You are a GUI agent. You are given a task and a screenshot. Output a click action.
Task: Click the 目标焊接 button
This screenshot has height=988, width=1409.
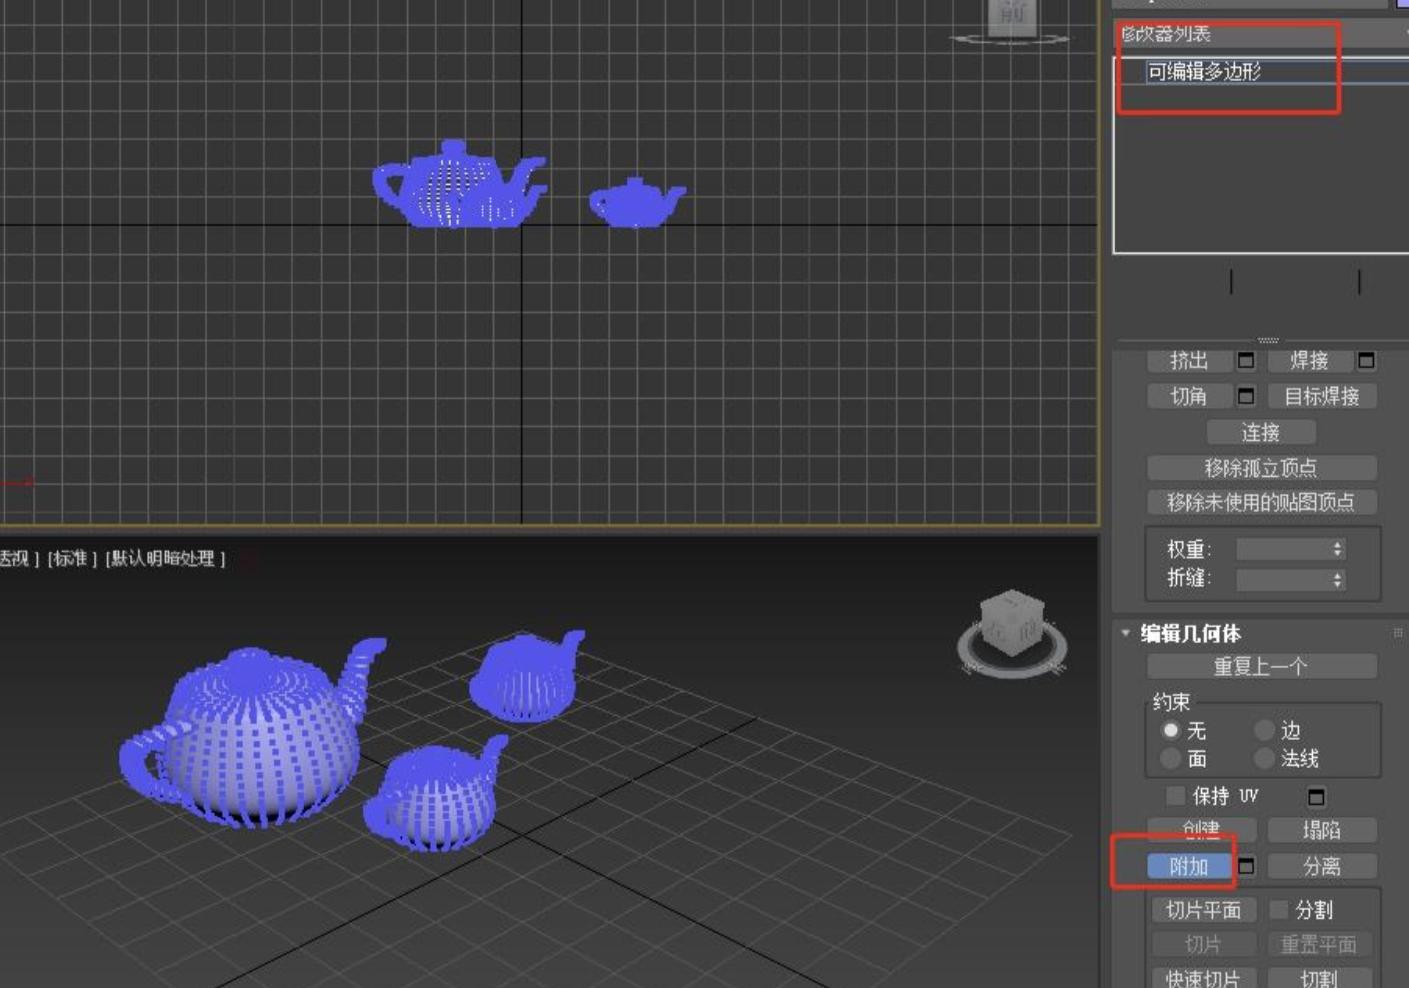(1321, 396)
